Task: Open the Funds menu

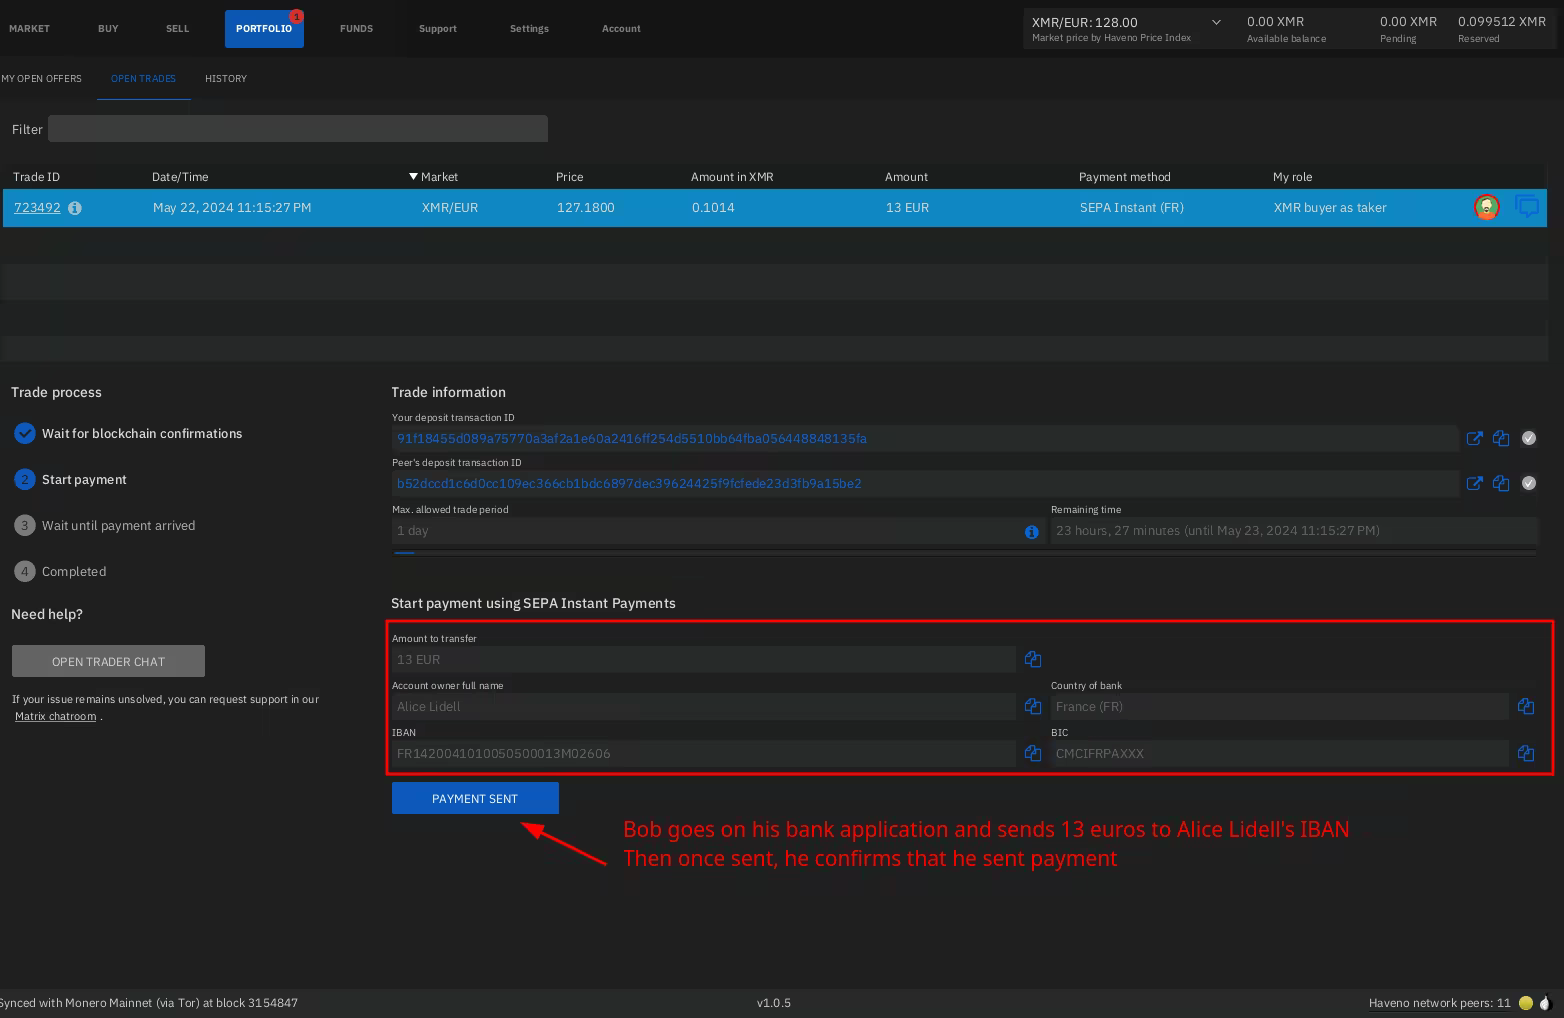Action: pos(356,28)
